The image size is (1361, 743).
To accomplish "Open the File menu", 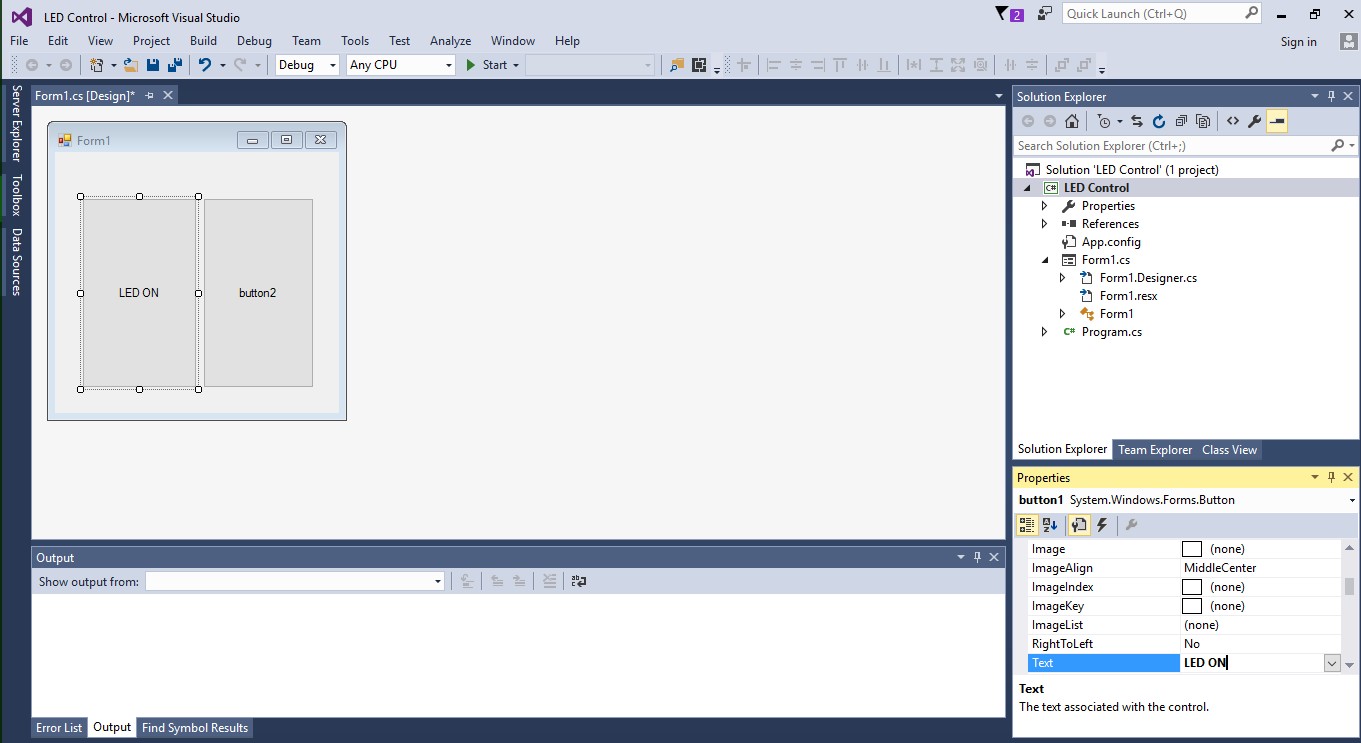I will [19, 41].
